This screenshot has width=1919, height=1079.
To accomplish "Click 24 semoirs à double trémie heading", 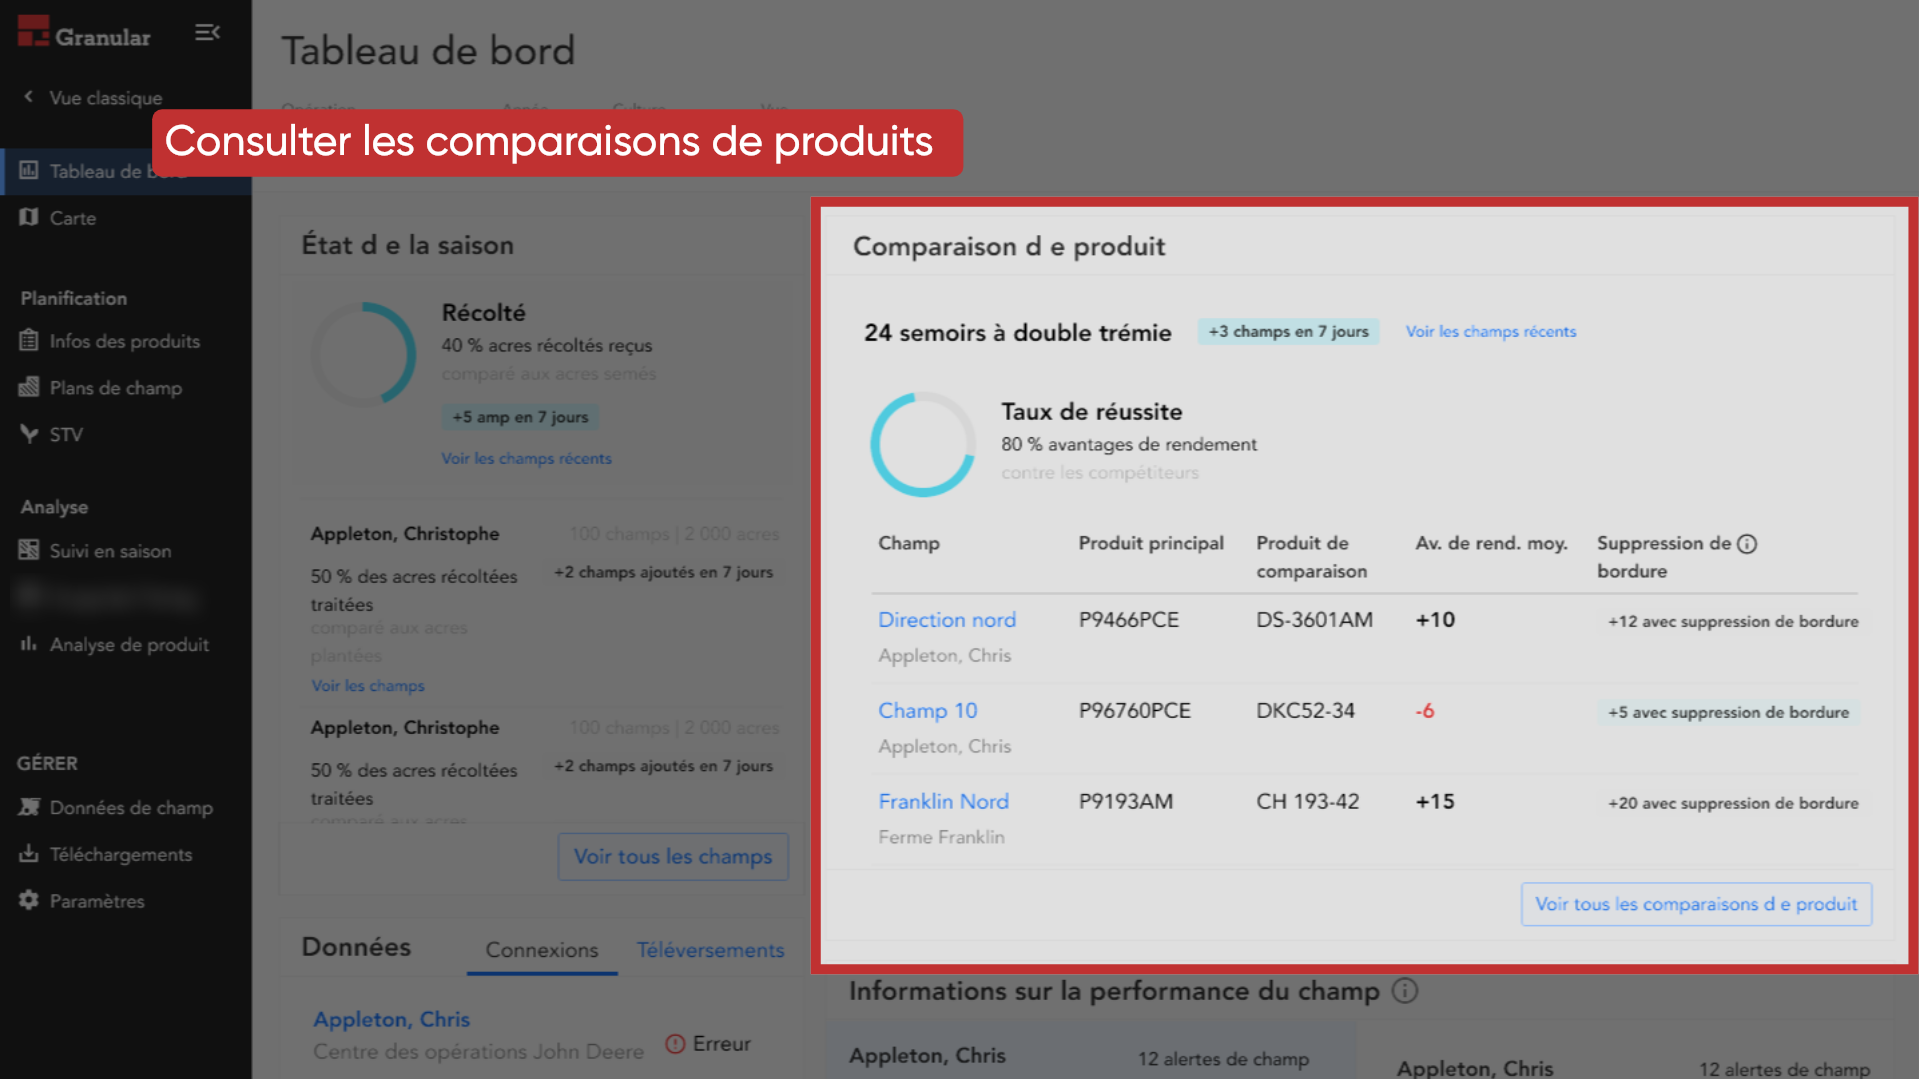I will (1017, 333).
